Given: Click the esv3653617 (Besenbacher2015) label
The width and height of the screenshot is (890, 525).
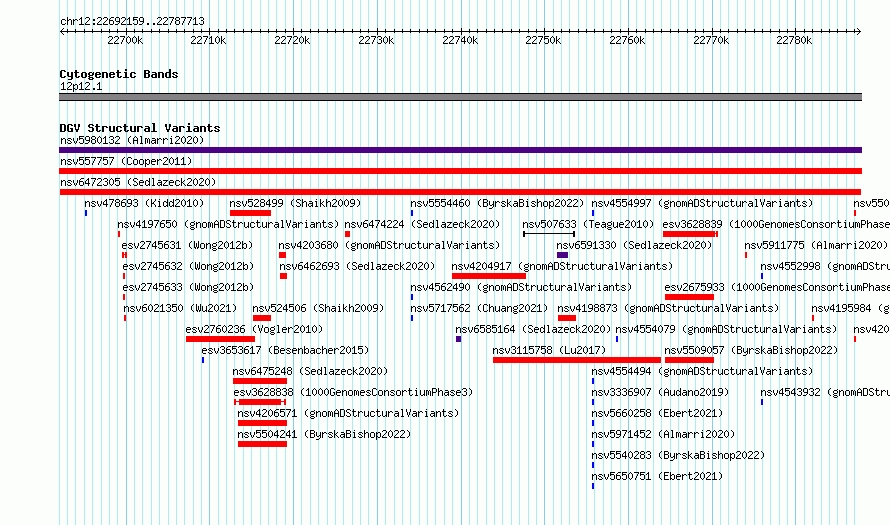Looking at the screenshot, I should pyautogui.click(x=285, y=350).
